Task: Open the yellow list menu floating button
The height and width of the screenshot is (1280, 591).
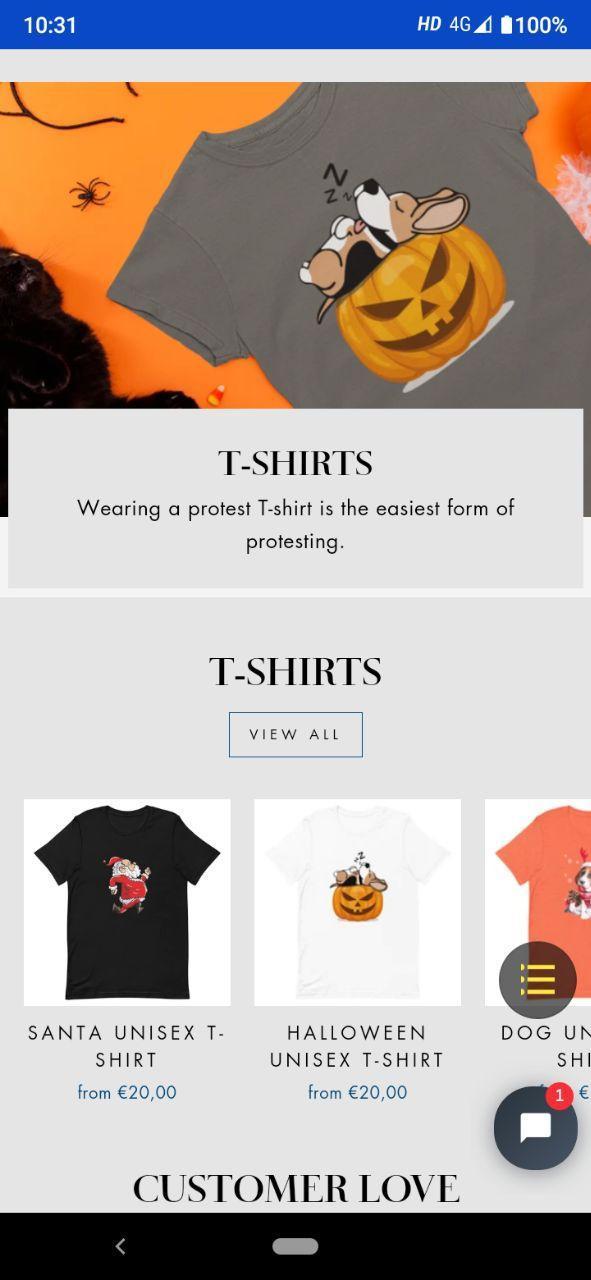Action: 538,980
